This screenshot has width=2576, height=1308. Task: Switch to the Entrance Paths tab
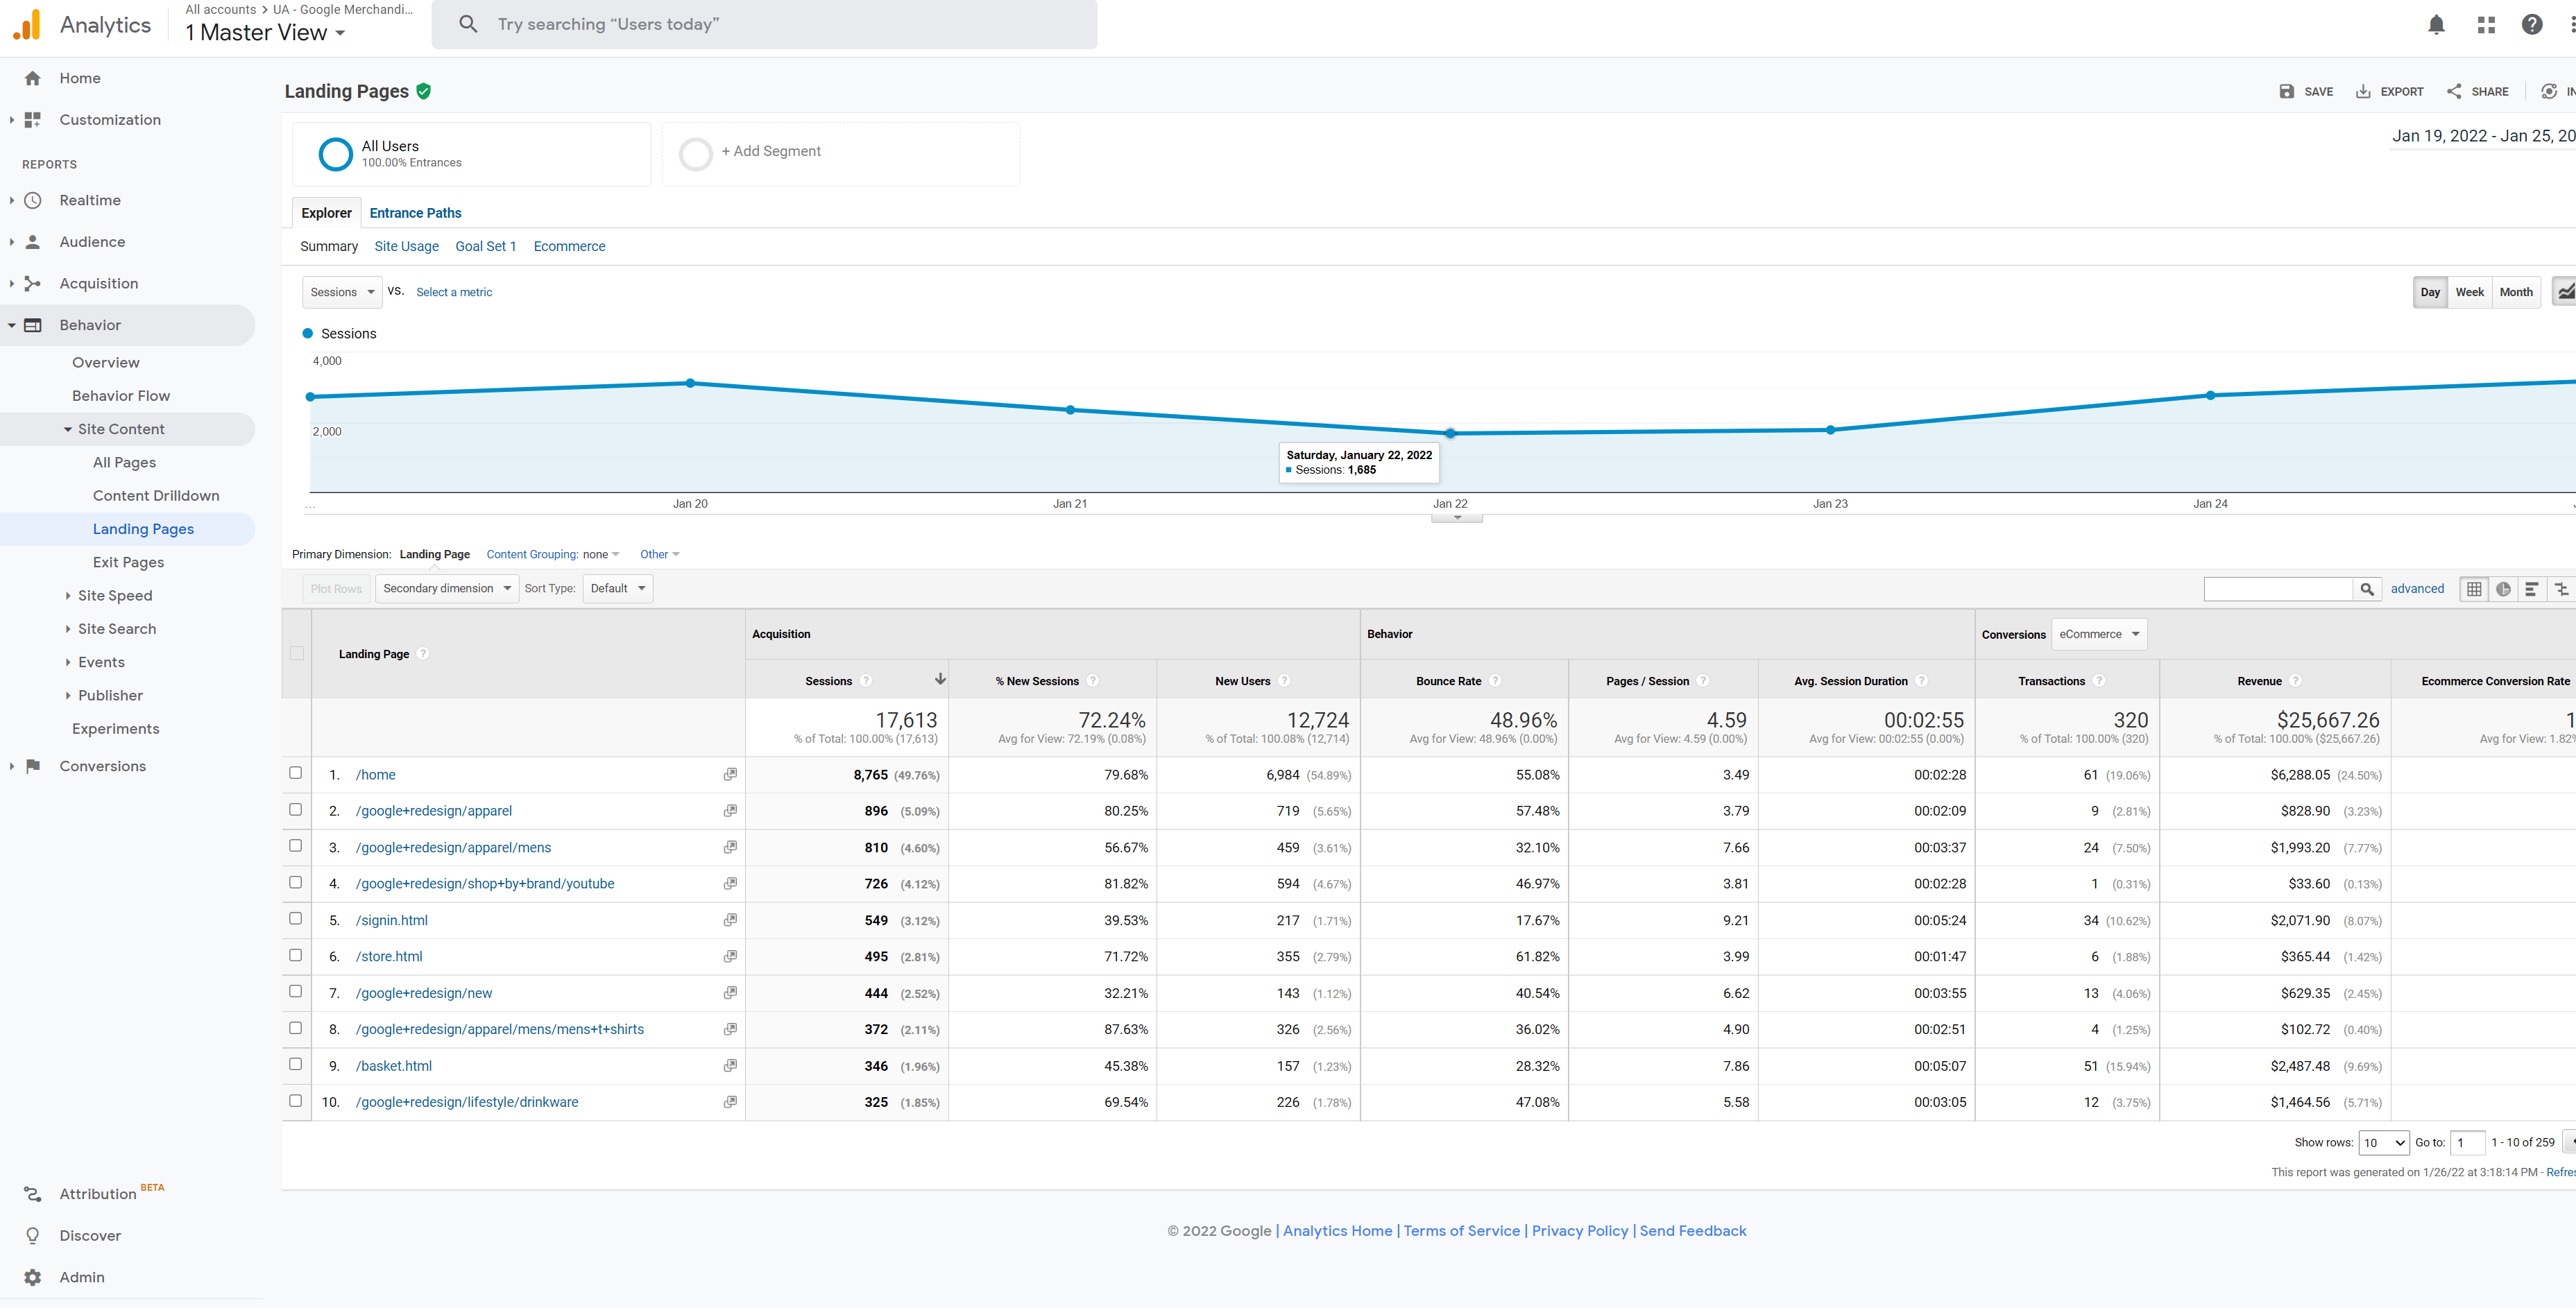[415, 212]
